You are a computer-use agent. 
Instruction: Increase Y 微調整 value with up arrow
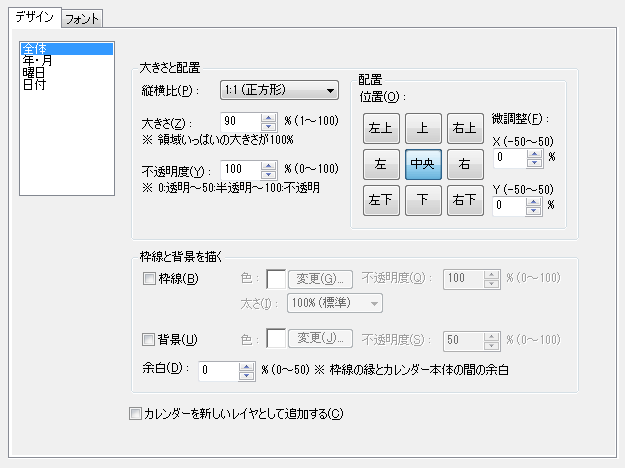point(535,201)
